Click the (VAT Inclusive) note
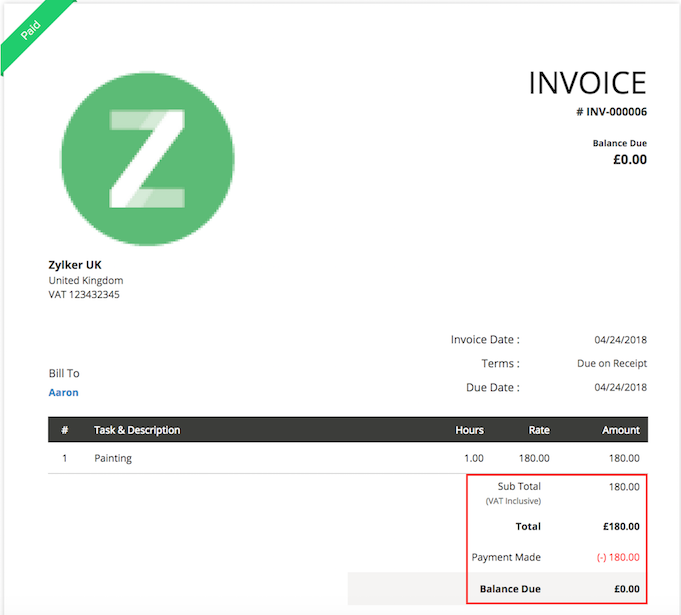The image size is (681, 615). tap(513, 501)
